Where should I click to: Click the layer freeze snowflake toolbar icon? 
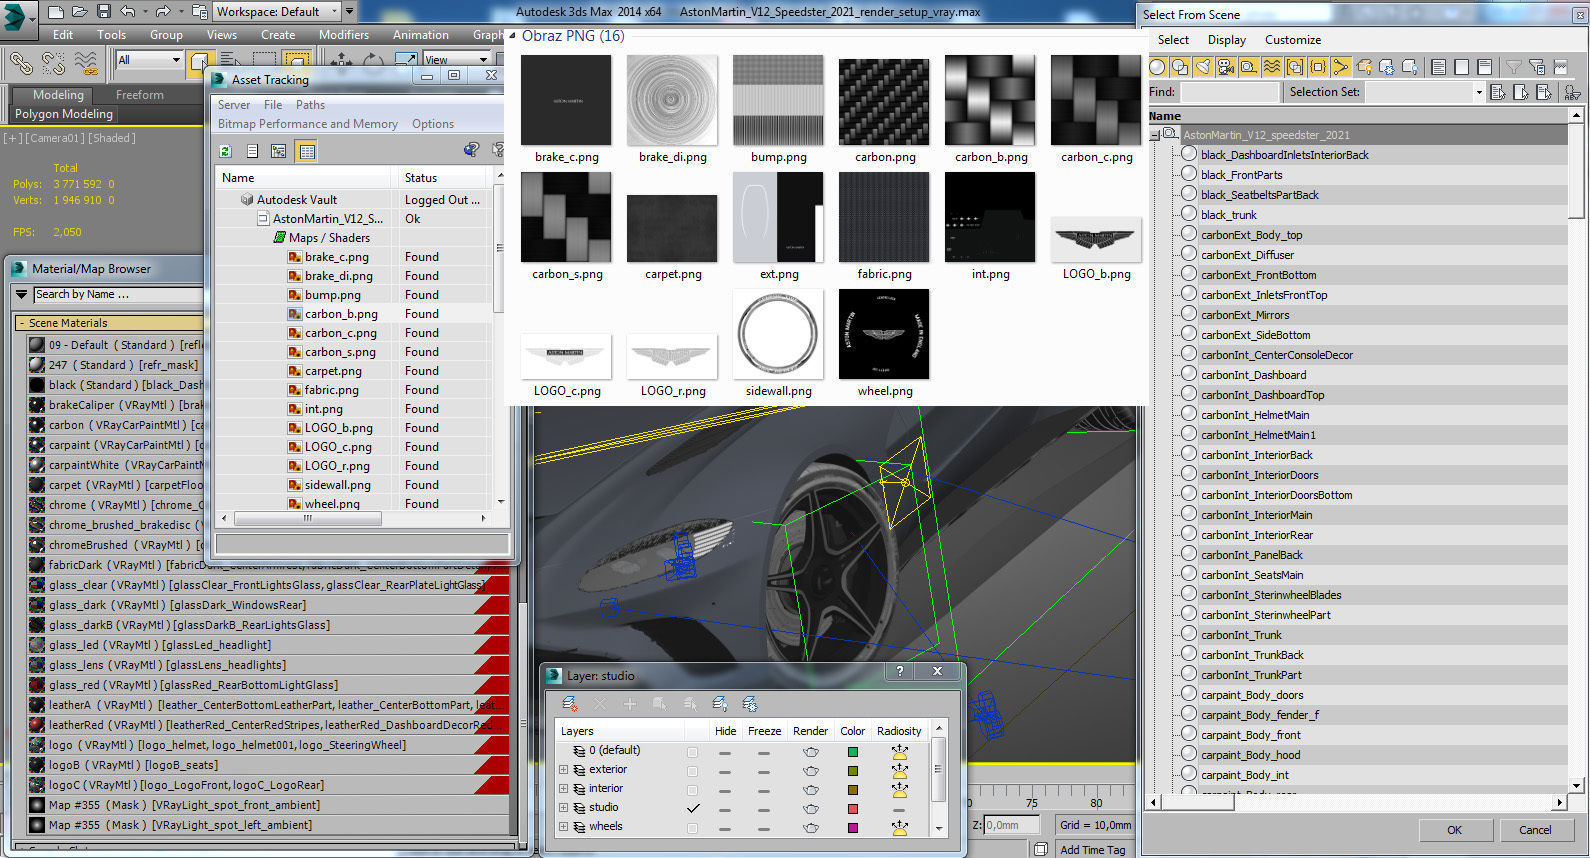point(750,704)
